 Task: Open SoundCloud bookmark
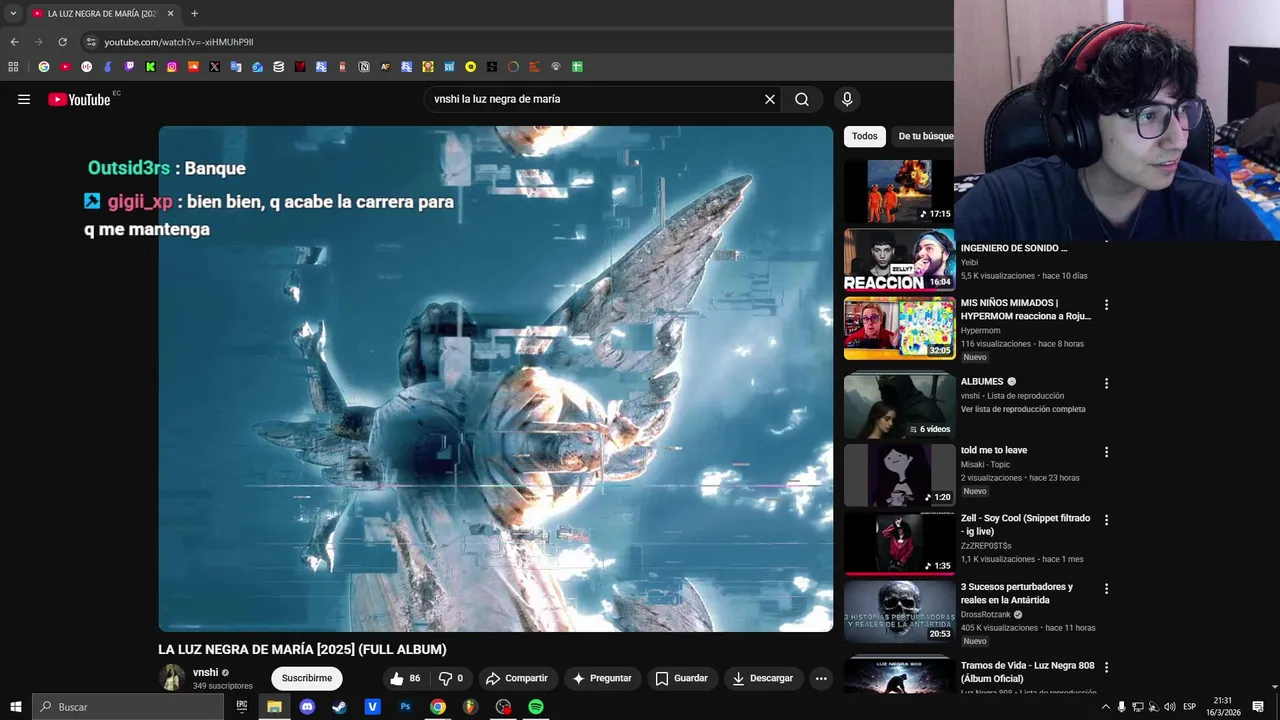(193, 67)
